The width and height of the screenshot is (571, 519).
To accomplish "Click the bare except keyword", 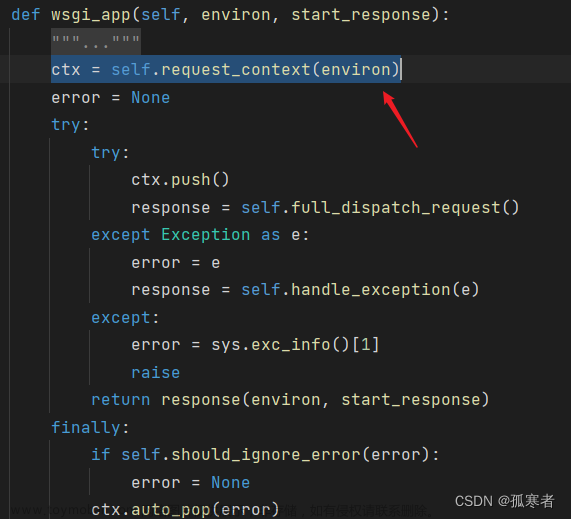I will point(121,318).
